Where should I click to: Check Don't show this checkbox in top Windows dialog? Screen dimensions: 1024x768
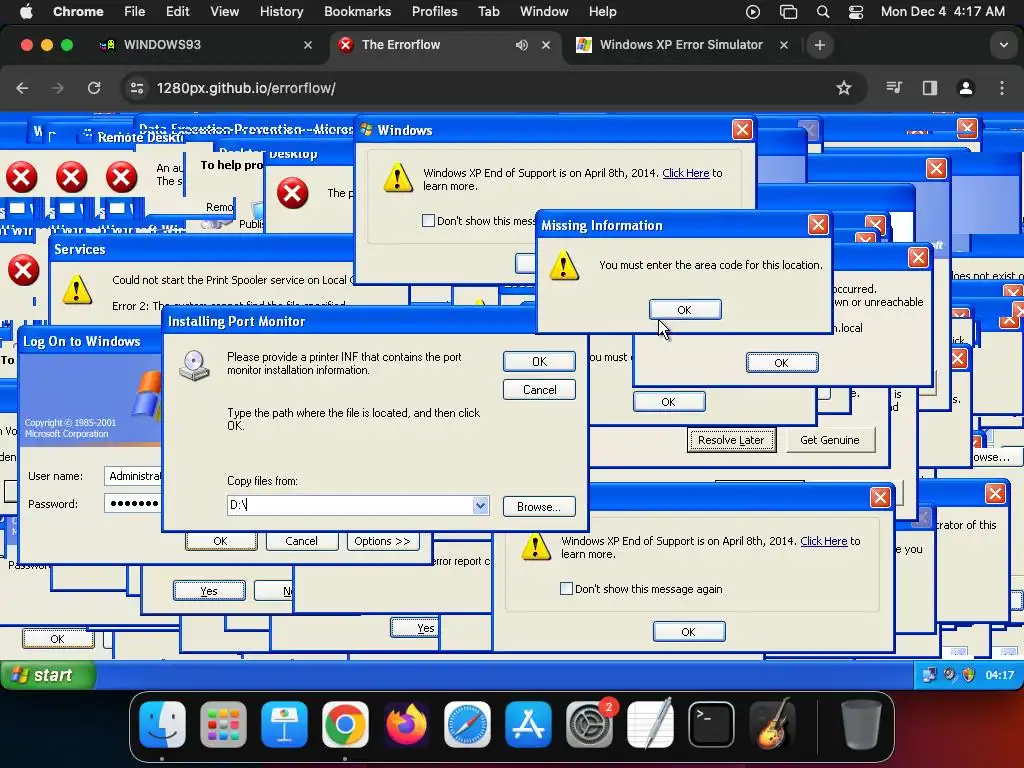click(x=428, y=221)
